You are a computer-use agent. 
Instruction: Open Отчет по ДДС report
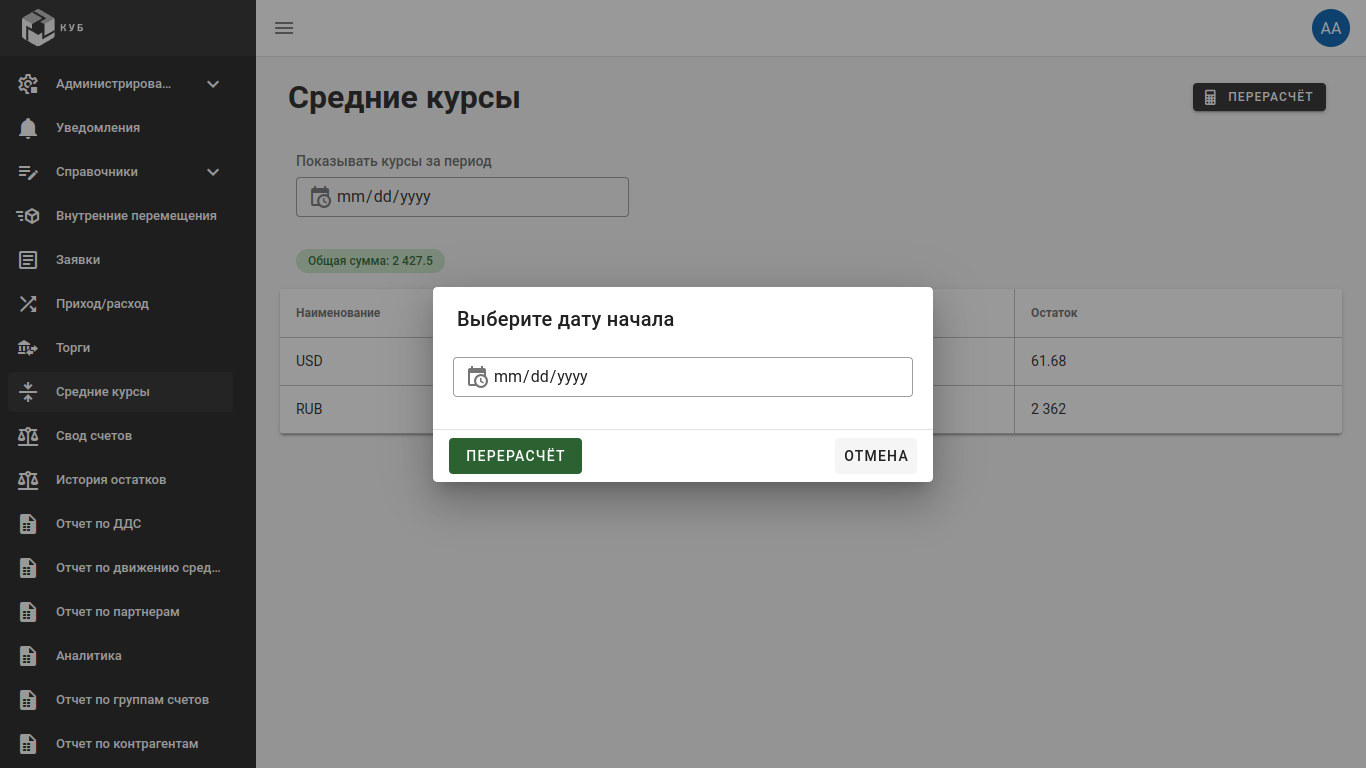(x=120, y=524)
